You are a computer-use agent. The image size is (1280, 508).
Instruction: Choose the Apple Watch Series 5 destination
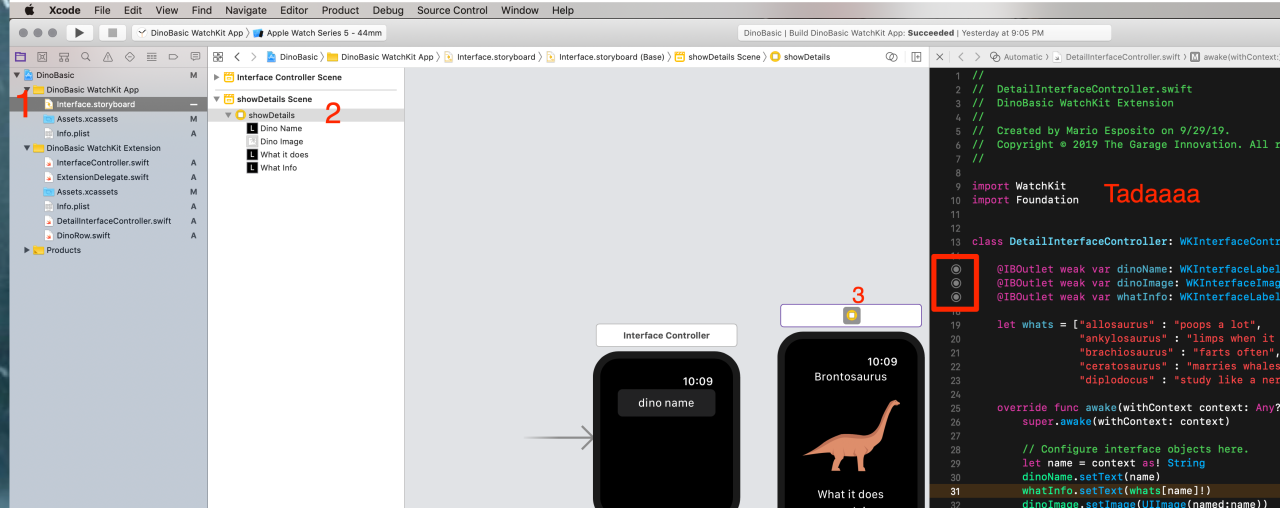pos(319,33)
